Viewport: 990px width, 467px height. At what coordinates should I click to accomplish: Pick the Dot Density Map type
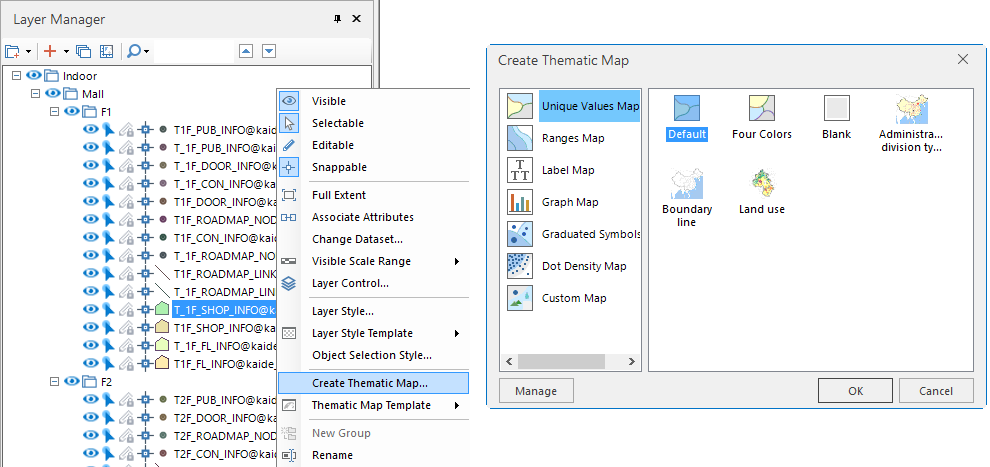[x=583, y=266]
